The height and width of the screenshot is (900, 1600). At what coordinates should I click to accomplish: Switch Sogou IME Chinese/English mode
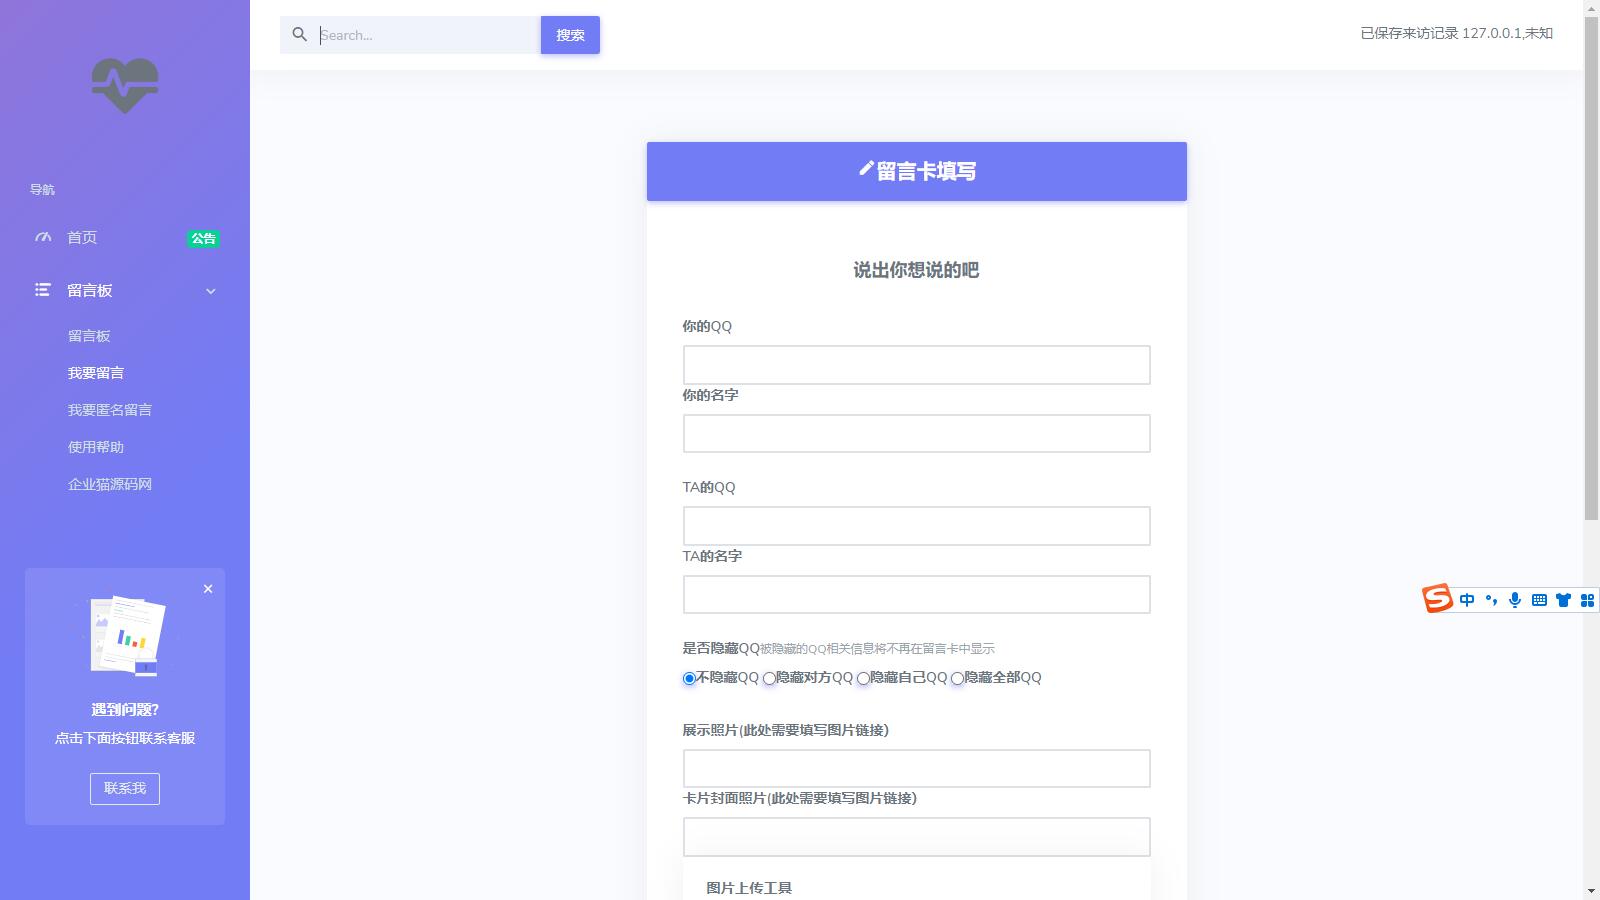click(1467, 600)
